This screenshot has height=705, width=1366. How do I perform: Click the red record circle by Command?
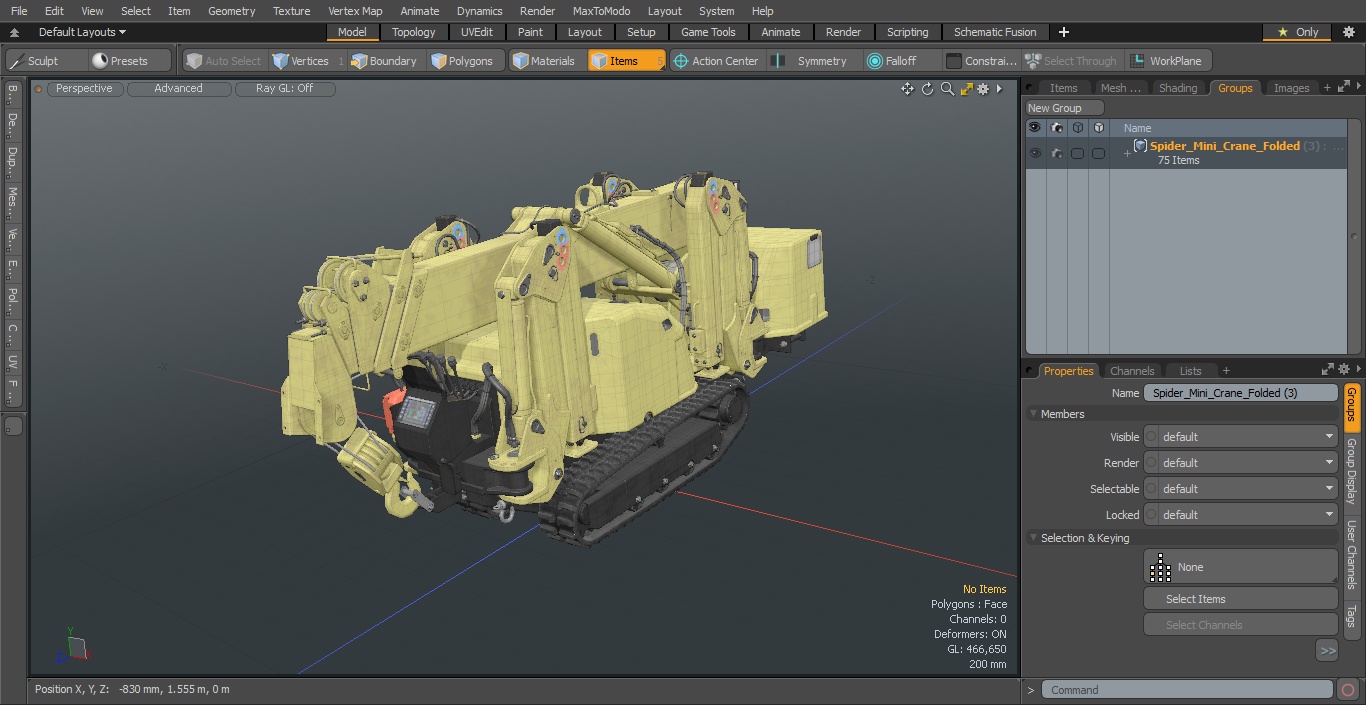pyautogui.click(x=1348, y=689)
